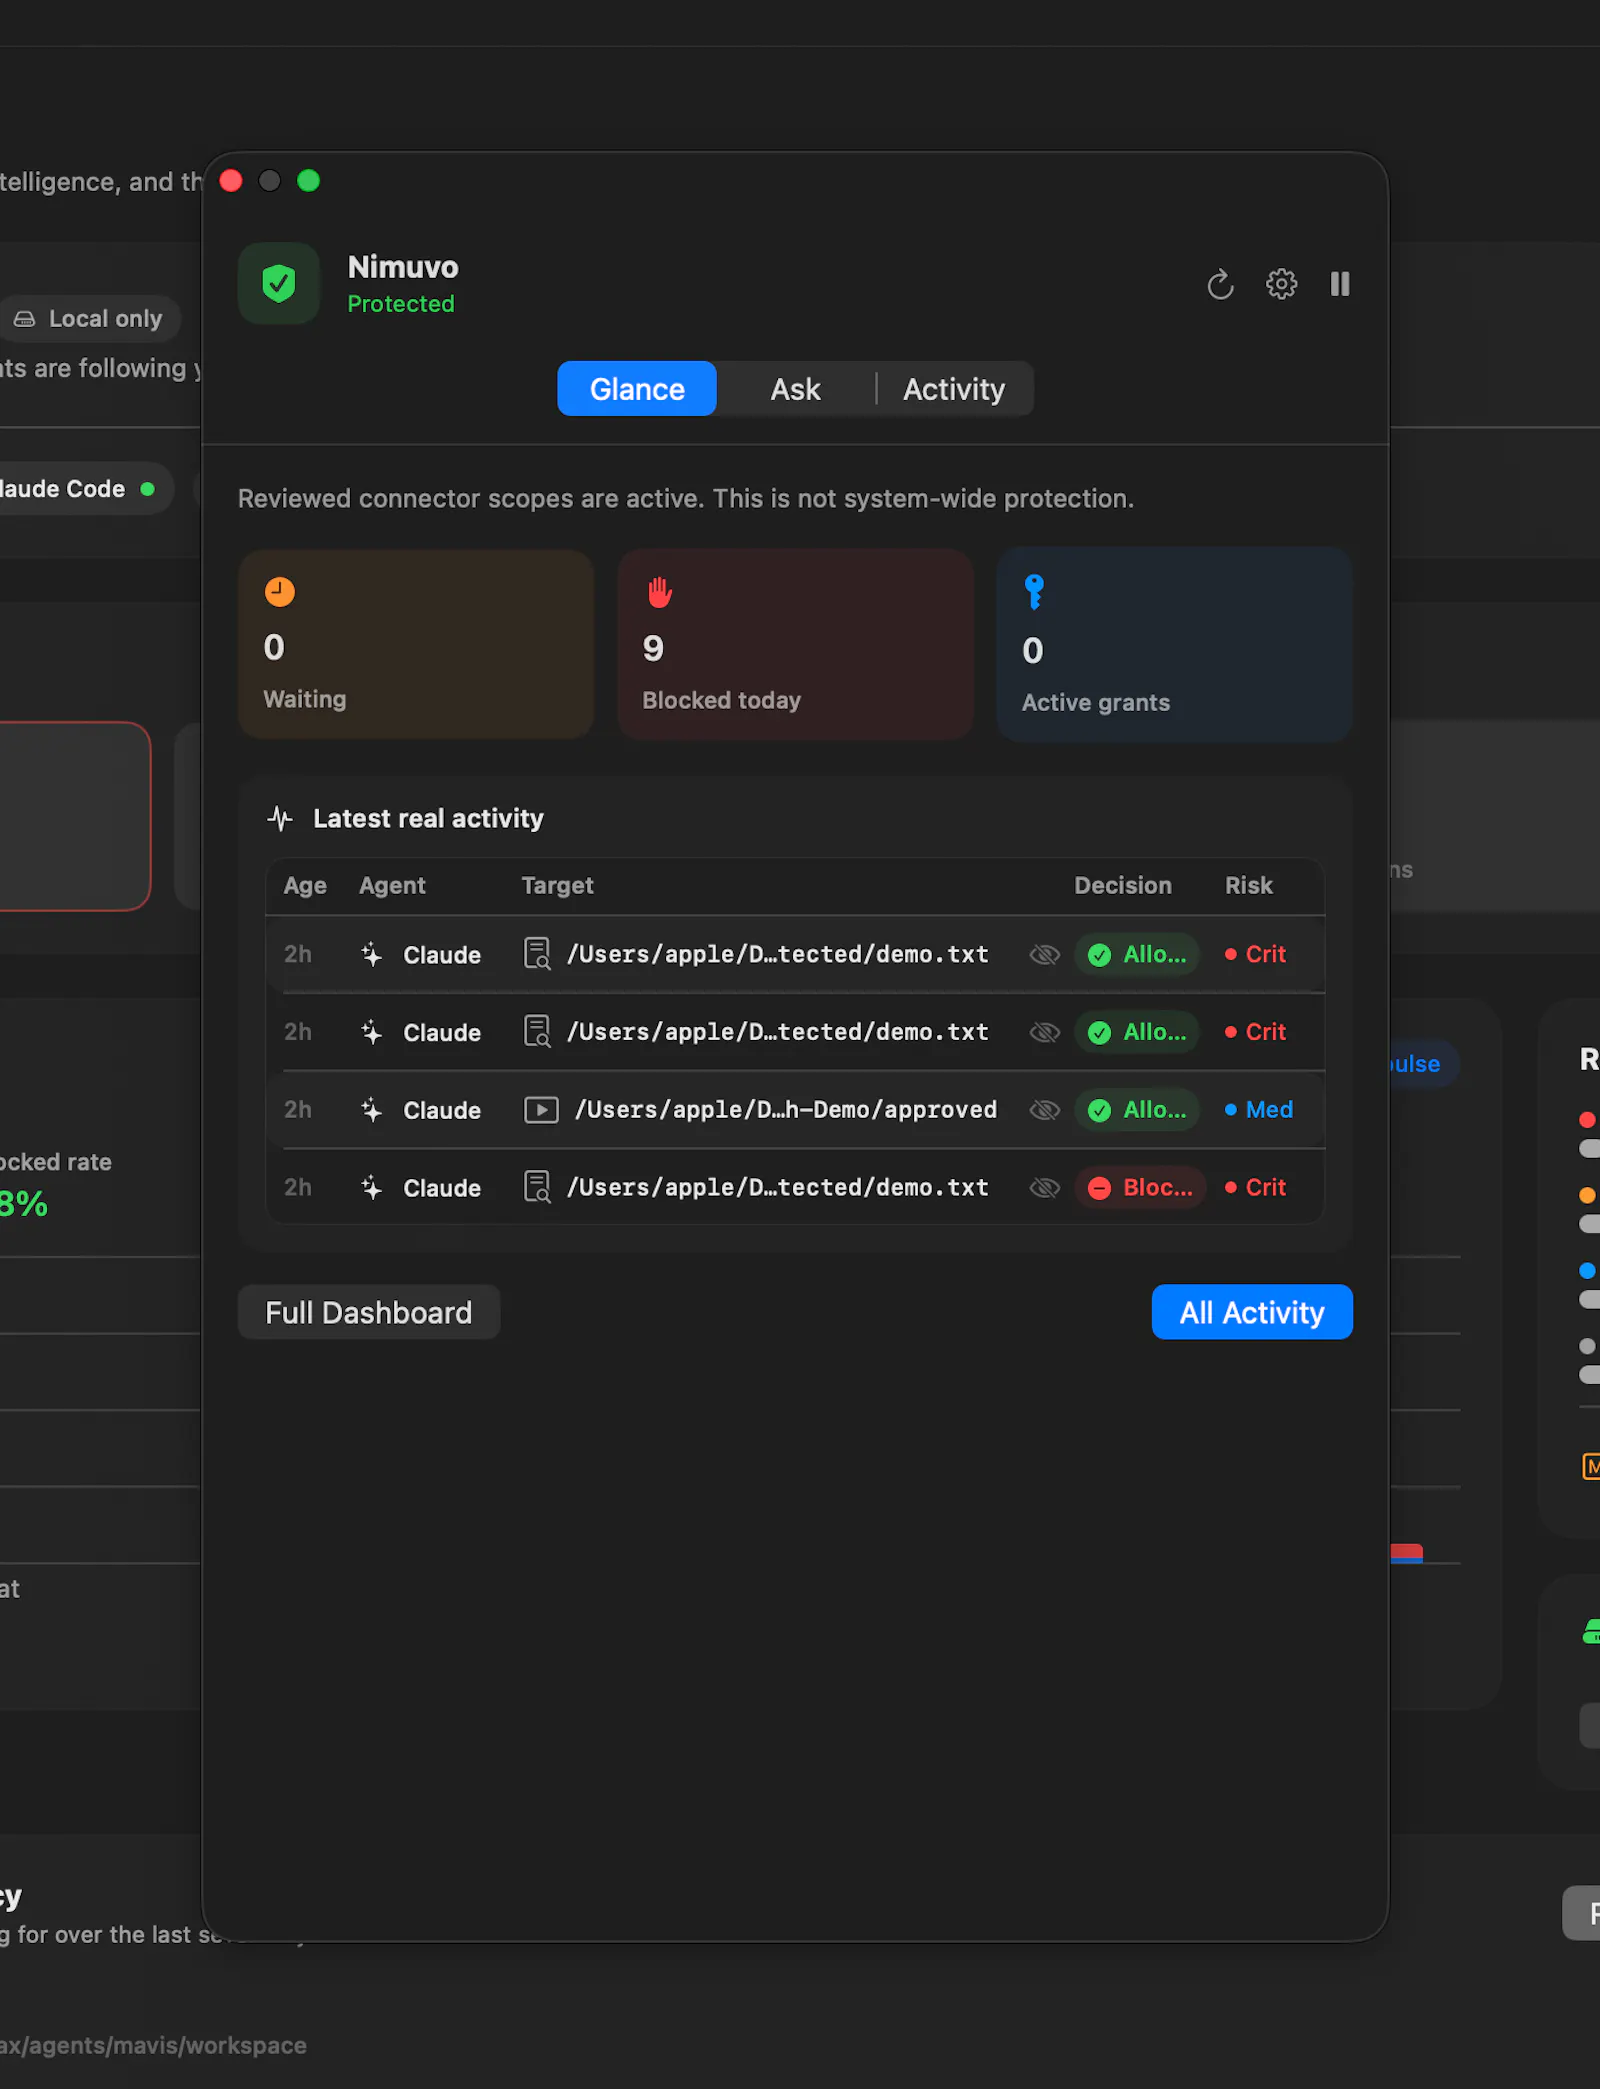Open the Waiting card
This screenshot has width=1600, height=2089.
click(x=416, y=645)
